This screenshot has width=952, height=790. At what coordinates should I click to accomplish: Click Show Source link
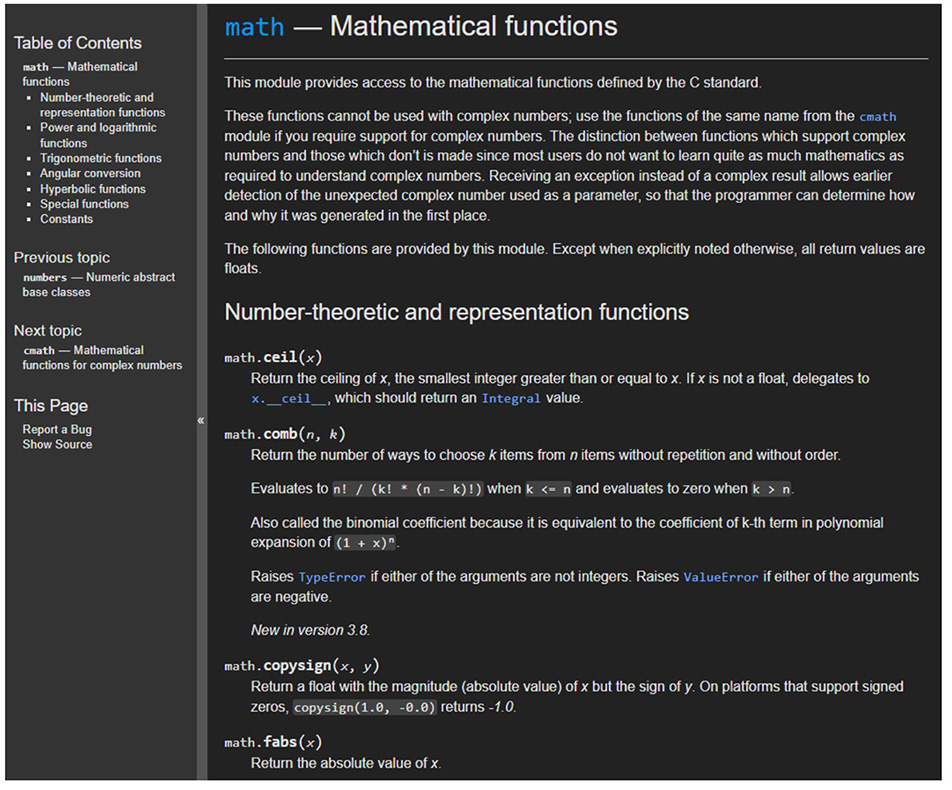(57, 444)
